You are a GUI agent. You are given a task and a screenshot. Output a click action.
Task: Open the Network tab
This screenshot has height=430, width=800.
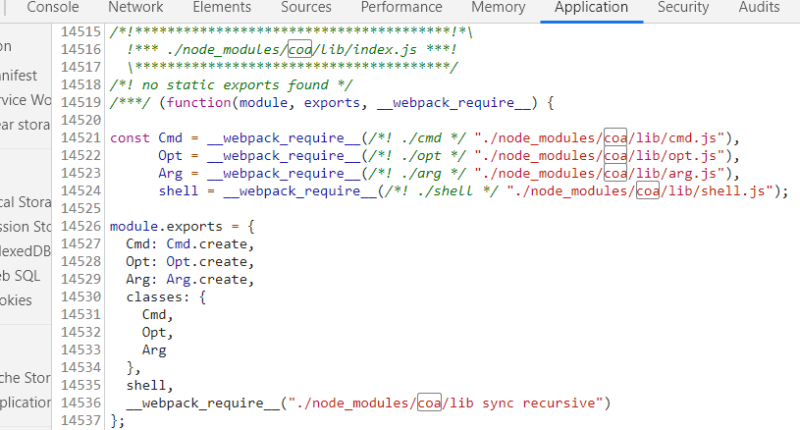pos(136,7)
